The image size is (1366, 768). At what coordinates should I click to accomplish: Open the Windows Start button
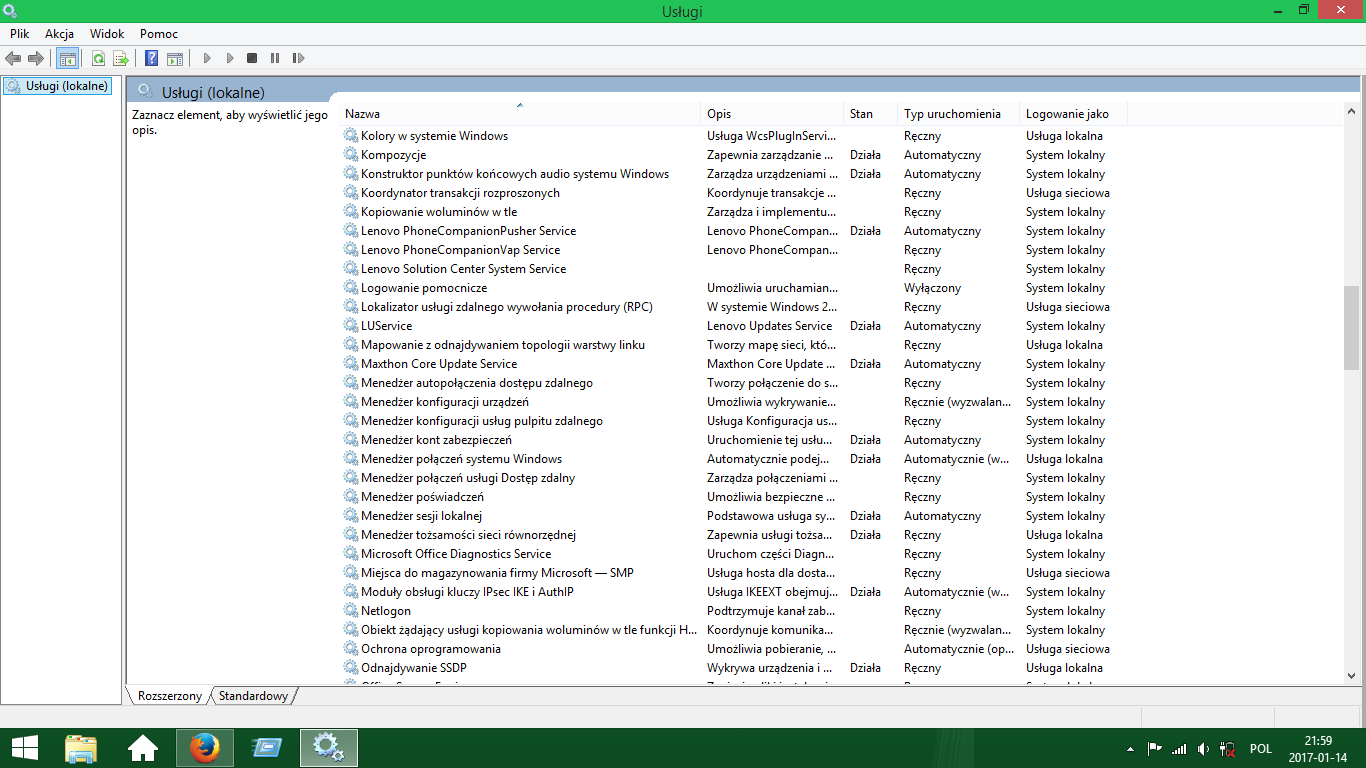coord(24,748)
